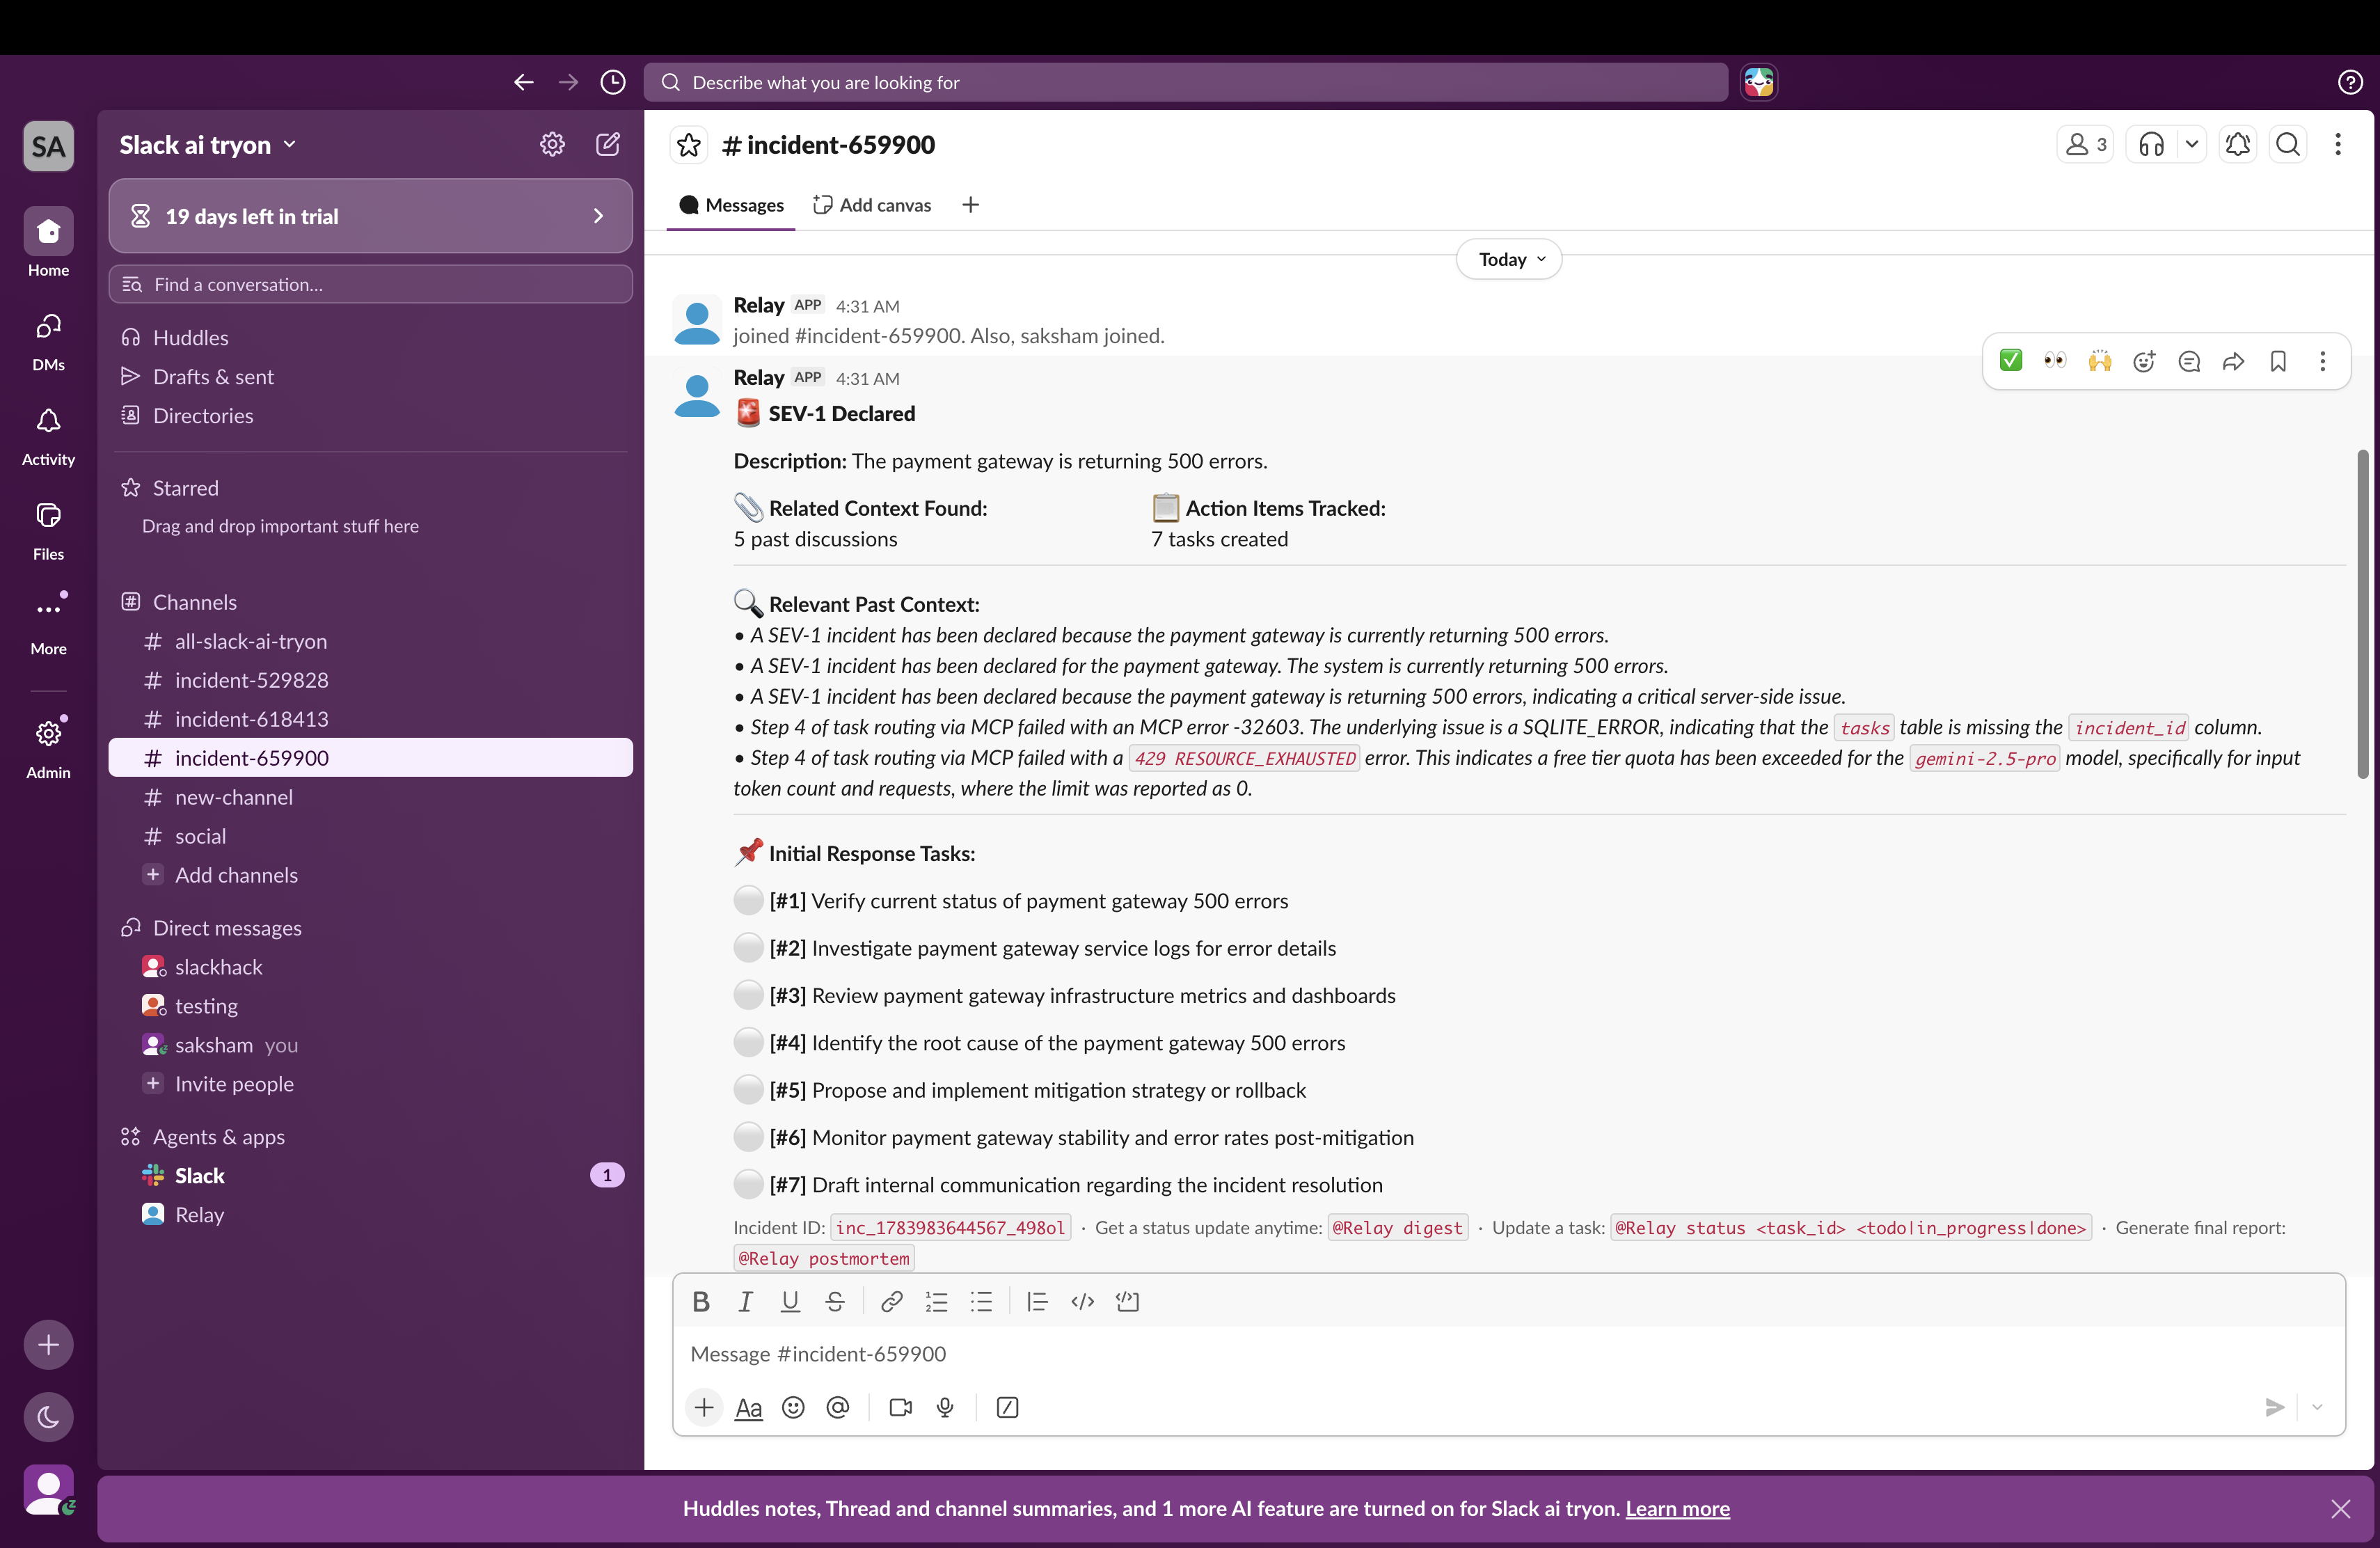Open DMs in the left rail
The image size is (2380, 1548).
click(48, 341)
